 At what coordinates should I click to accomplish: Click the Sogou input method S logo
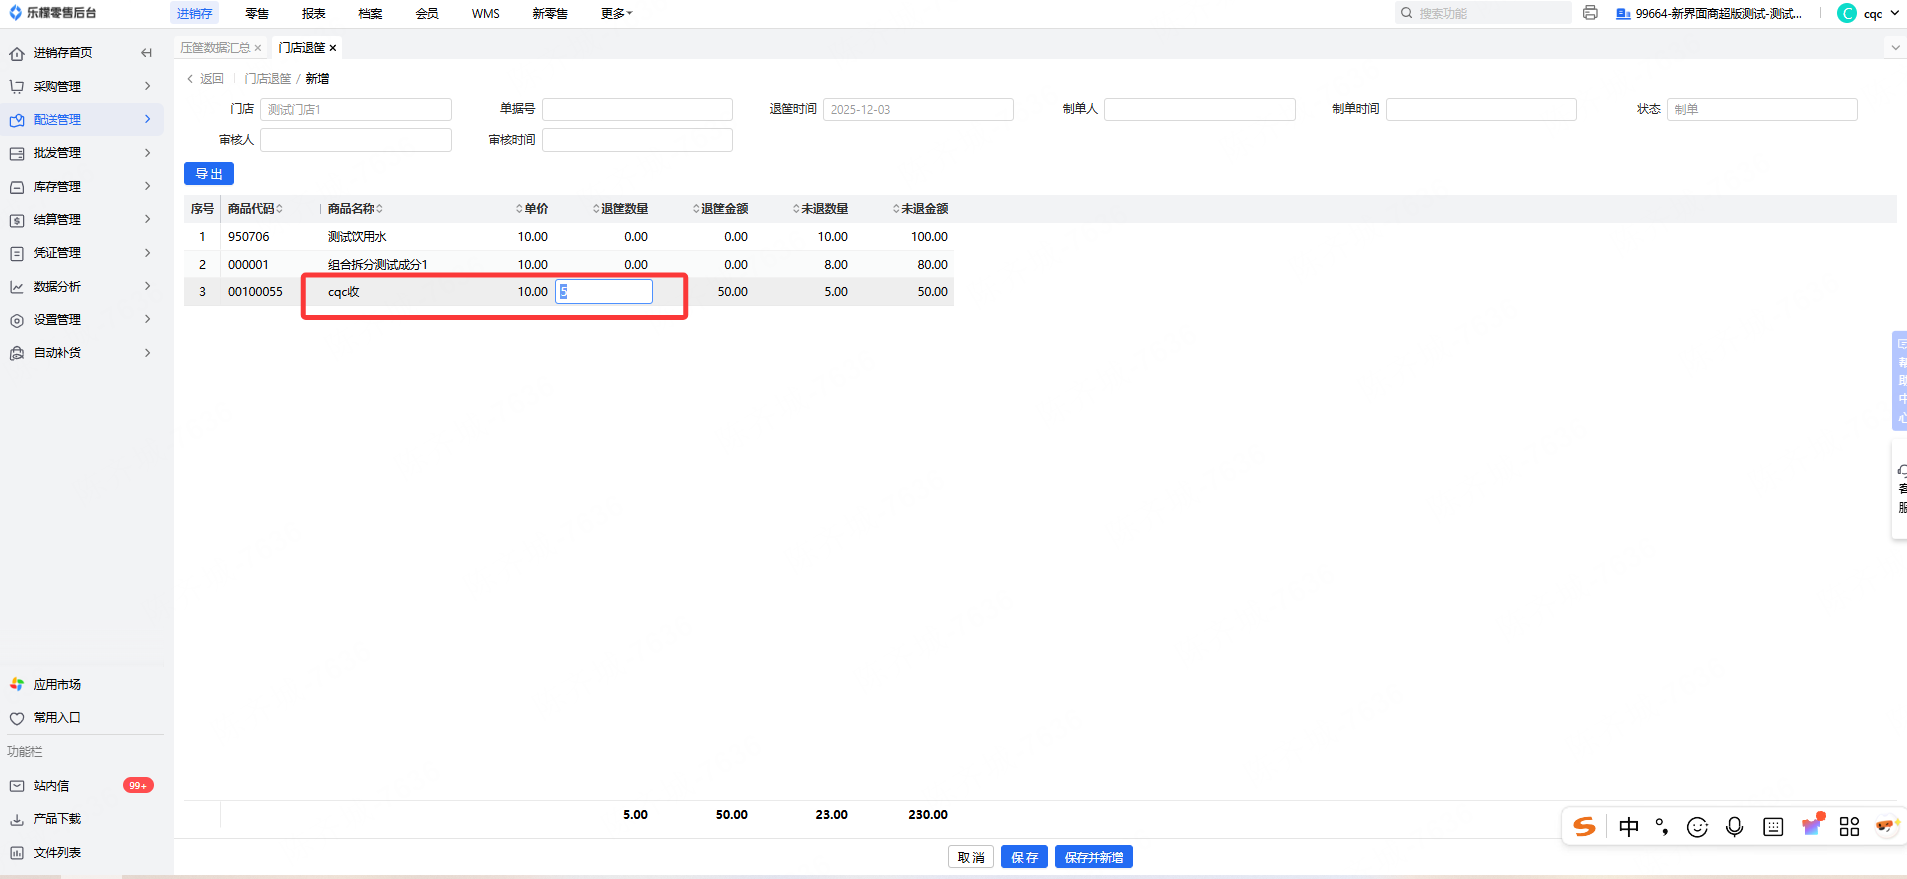1585,827
